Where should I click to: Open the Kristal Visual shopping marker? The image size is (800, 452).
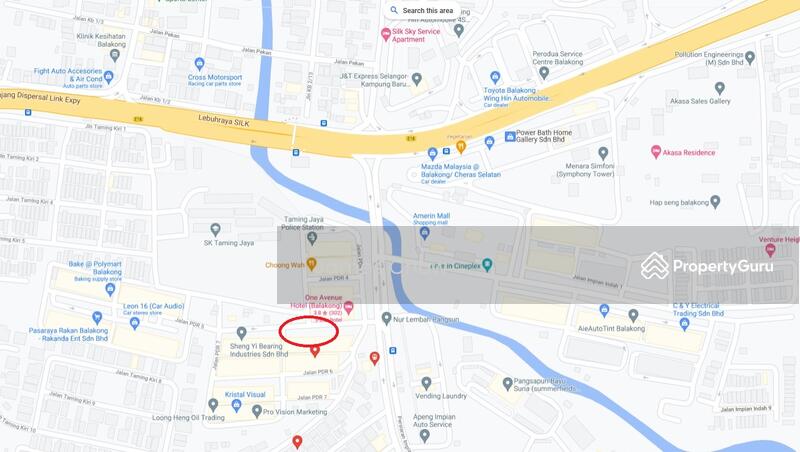click(236, 406)
